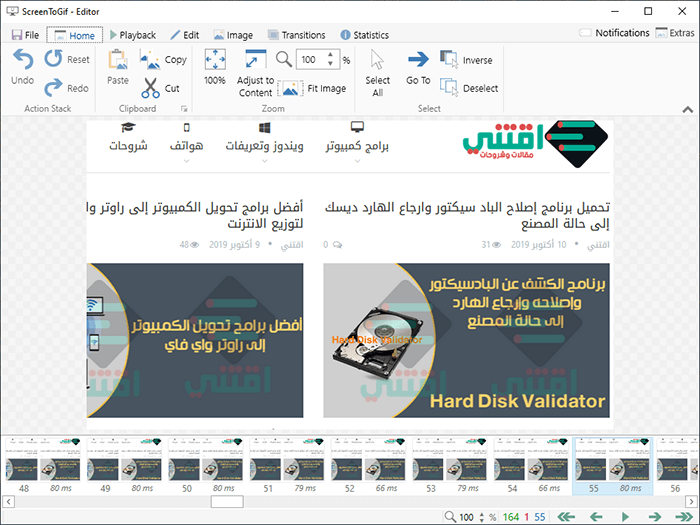Open Go To frame
Screen dimensions: 700x525
coord(418,67)
